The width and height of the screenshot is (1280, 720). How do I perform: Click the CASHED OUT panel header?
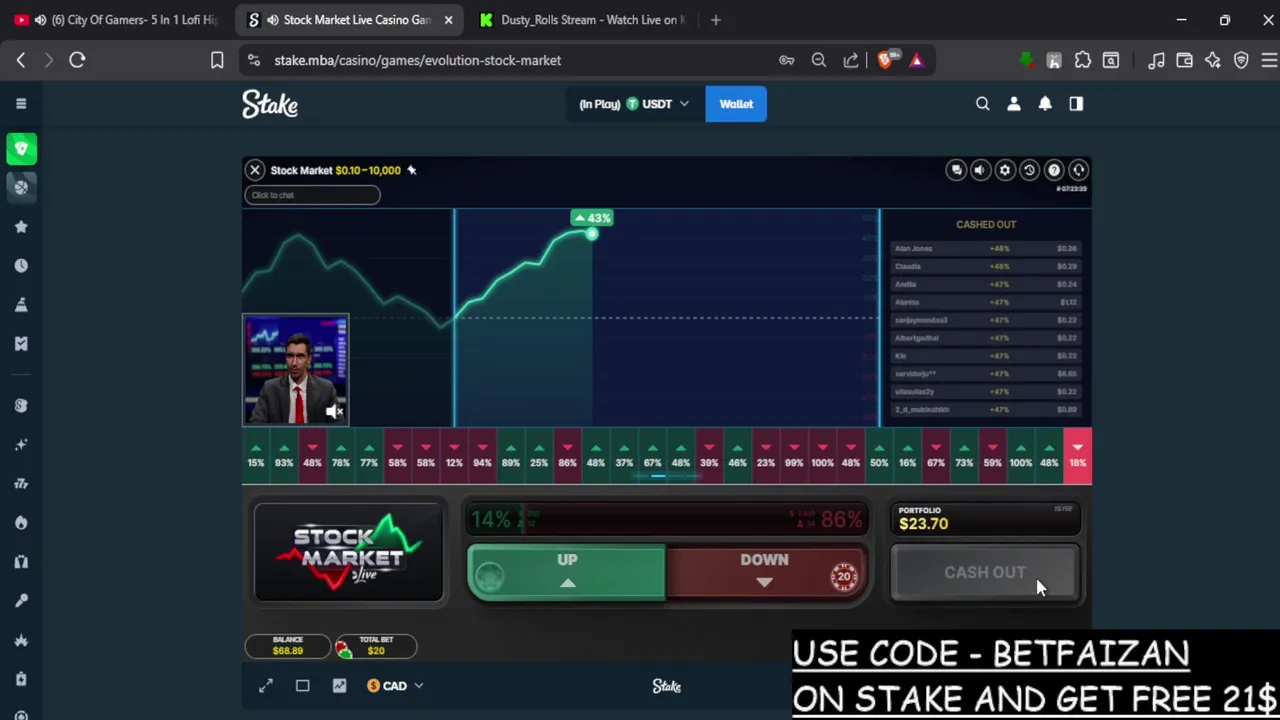986,225
